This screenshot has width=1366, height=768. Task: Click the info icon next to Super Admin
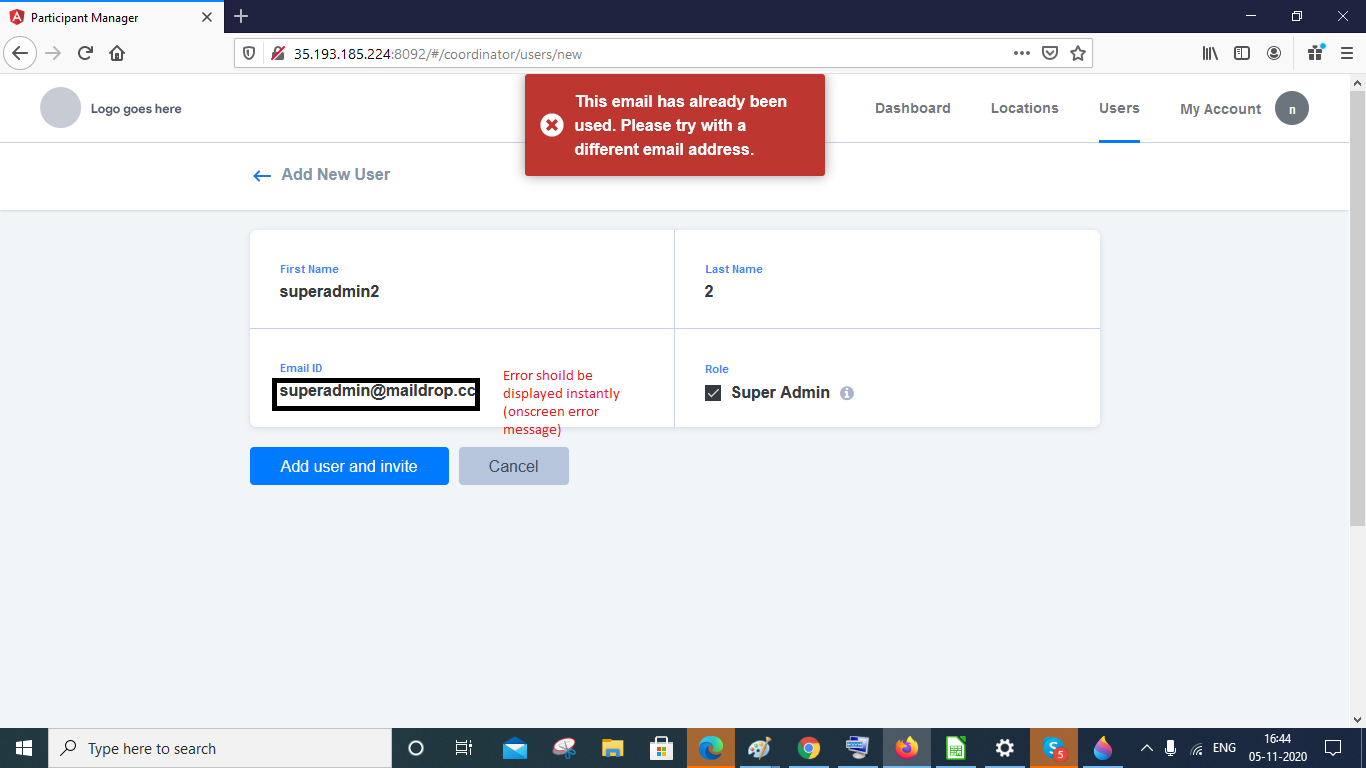[846, 392]
